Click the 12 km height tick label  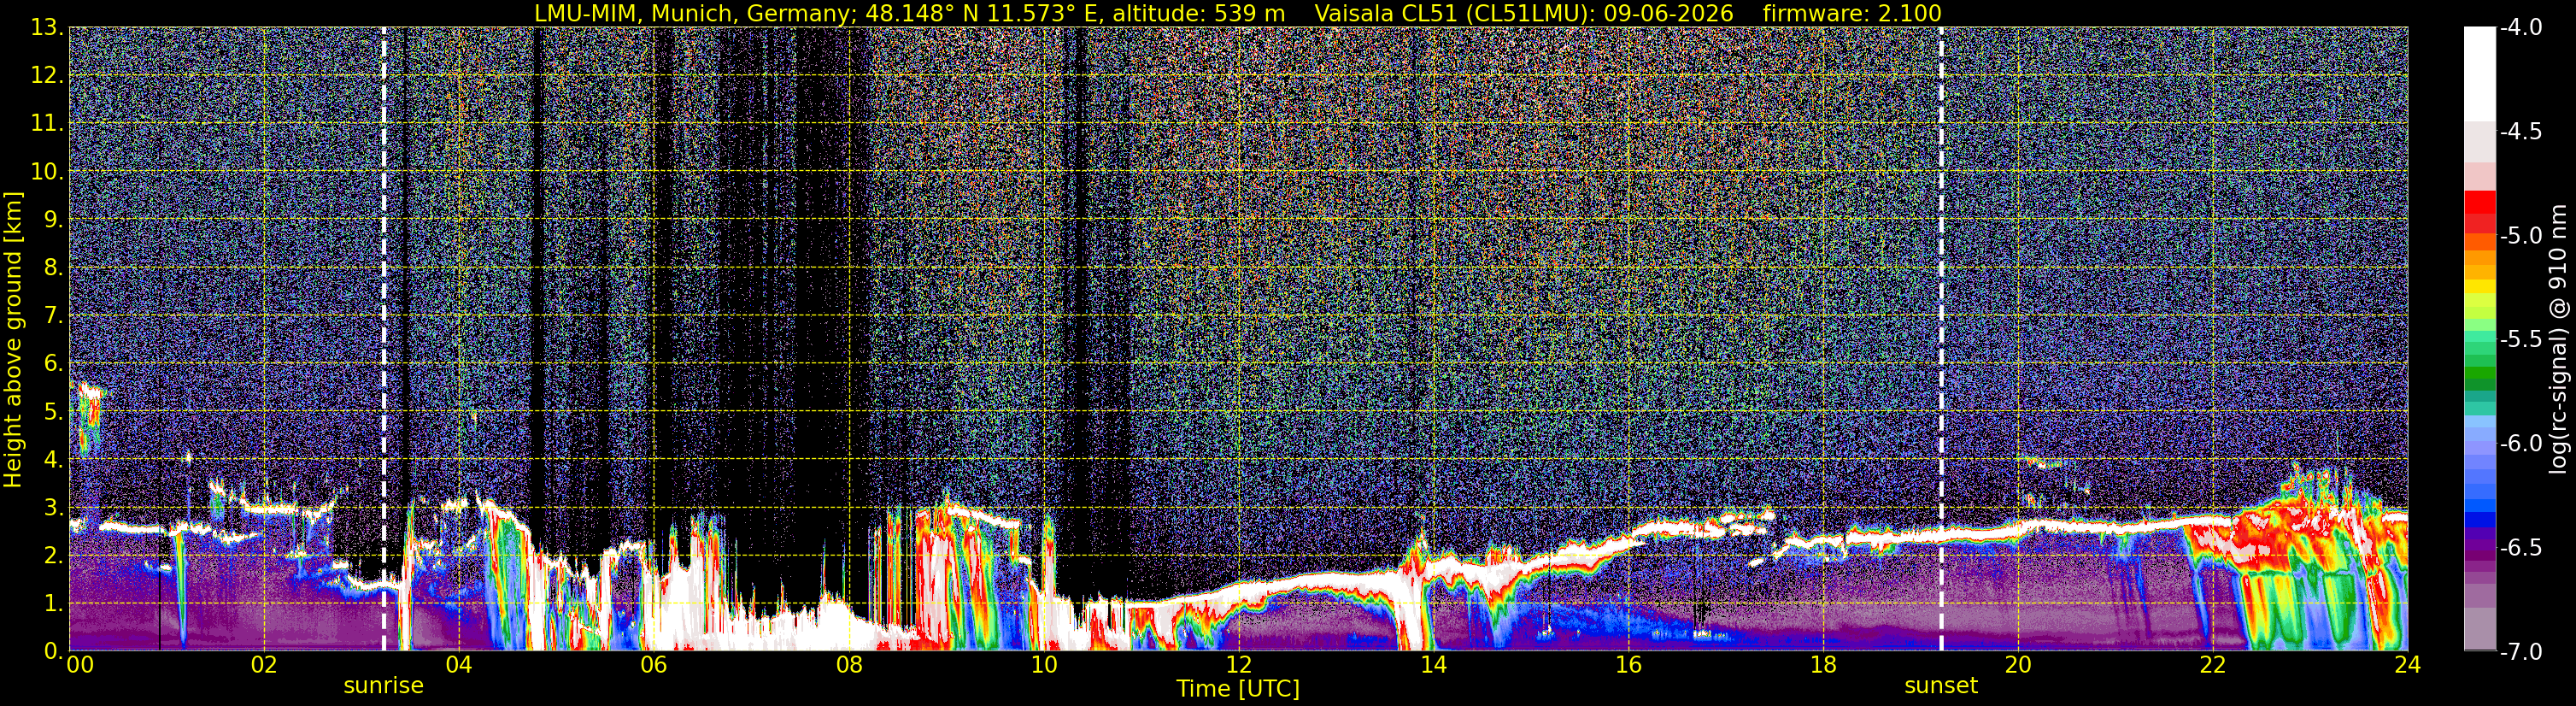pos(46,76)
